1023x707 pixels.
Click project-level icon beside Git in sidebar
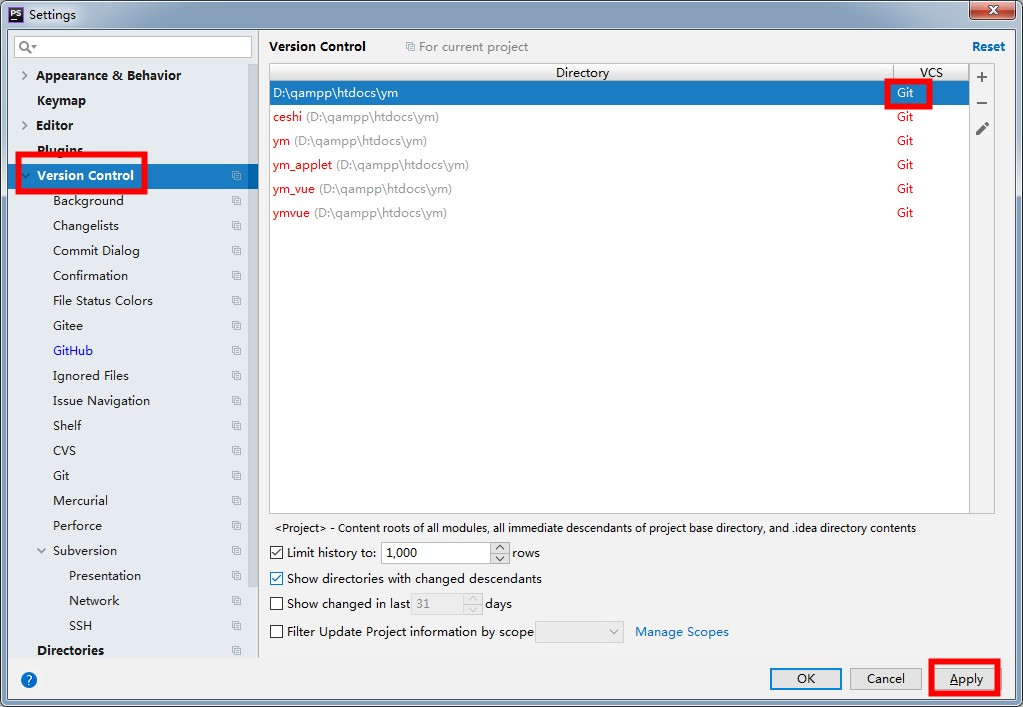click(x=236, y=475)
